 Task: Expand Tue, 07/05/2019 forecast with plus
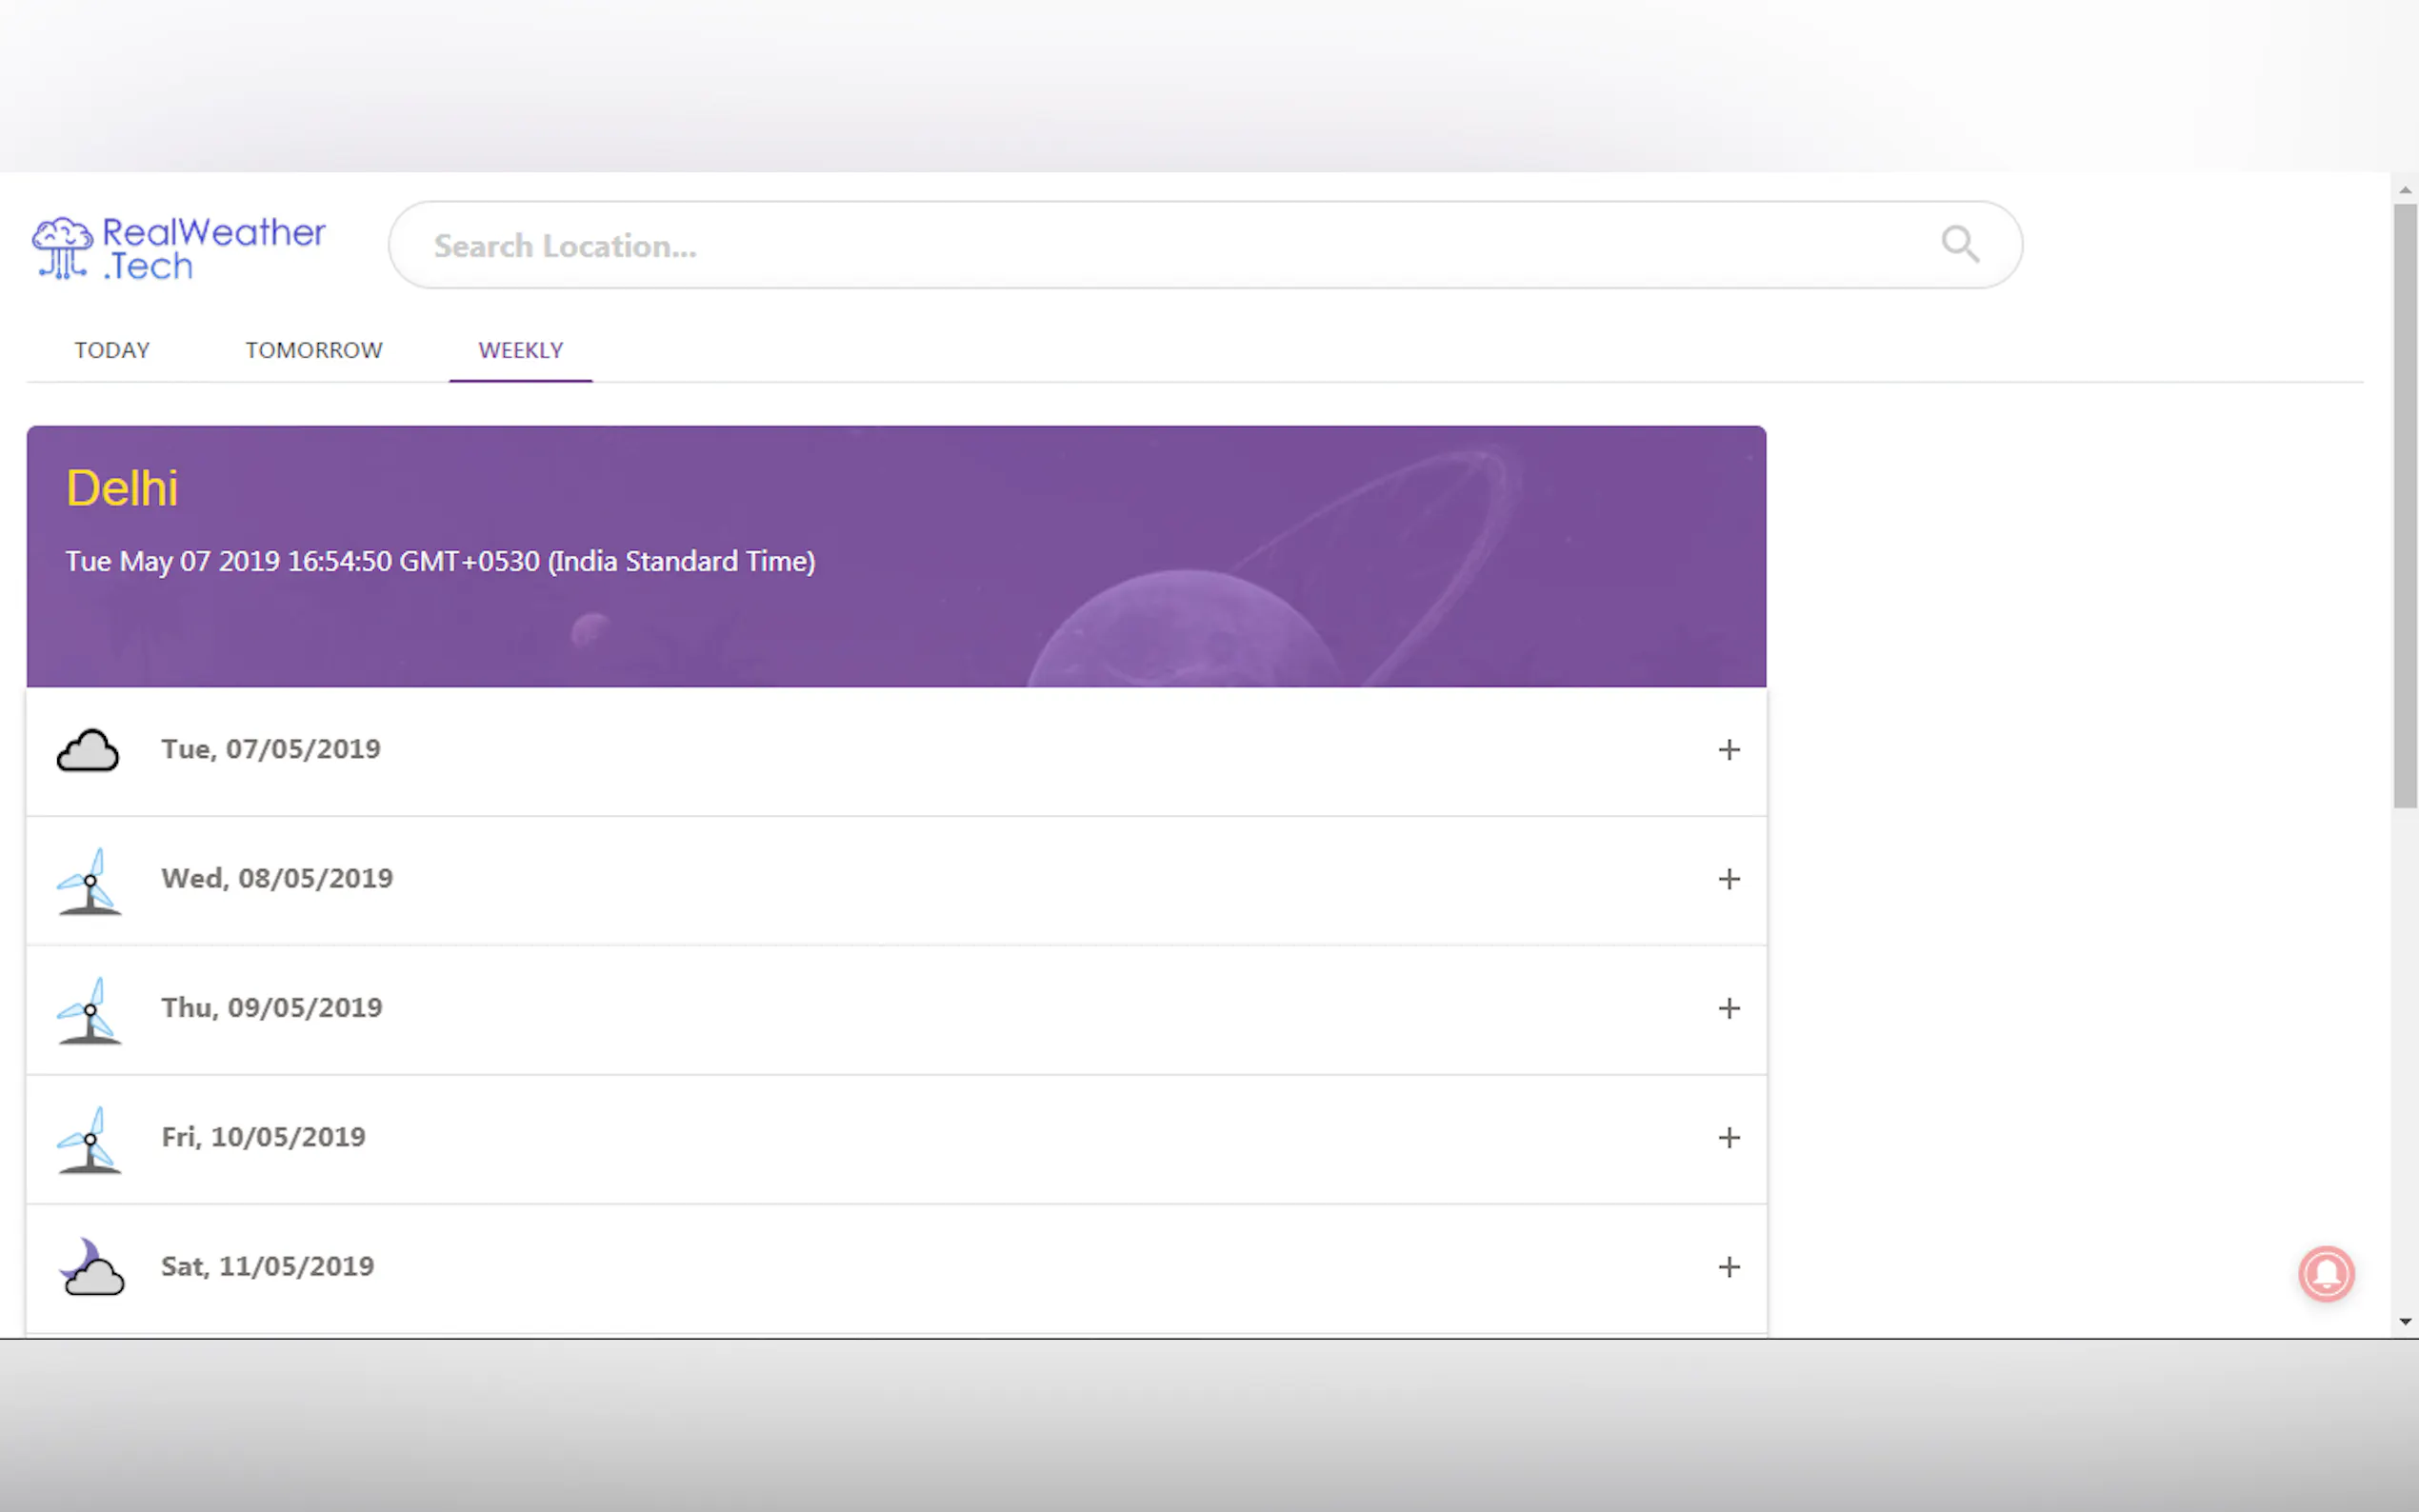pos(1728,750)
